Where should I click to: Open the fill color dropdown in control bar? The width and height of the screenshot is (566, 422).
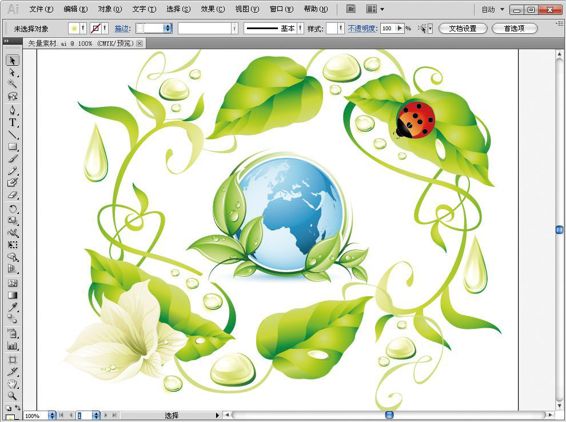83,28
